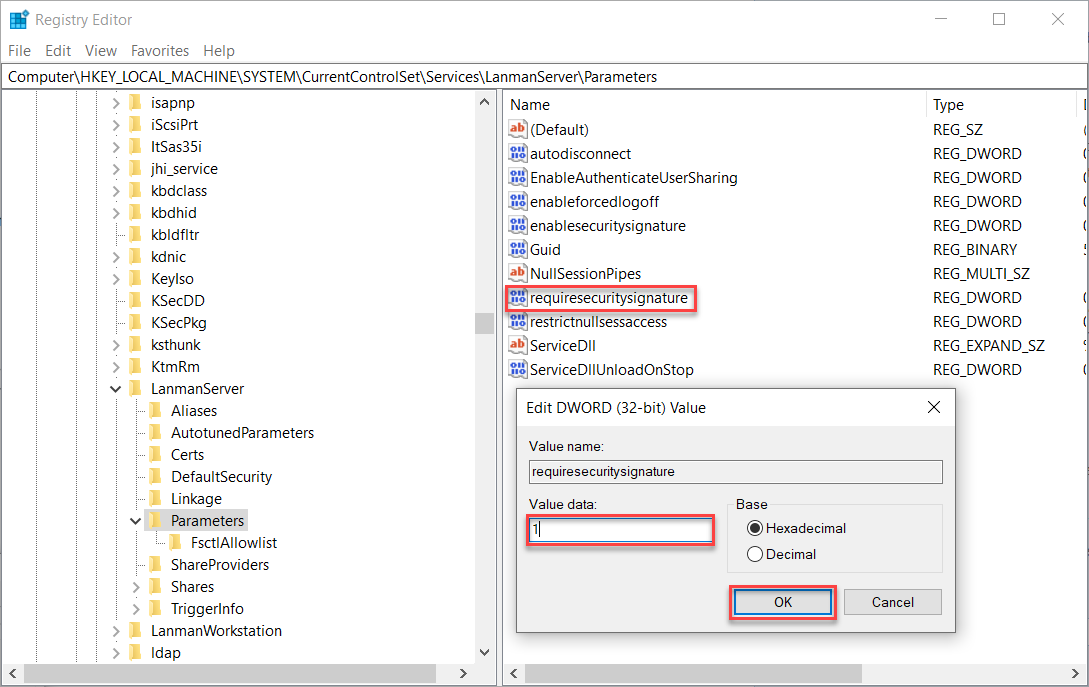Open the Favorites menu
1089x687 pixels.
click(159, 50)
